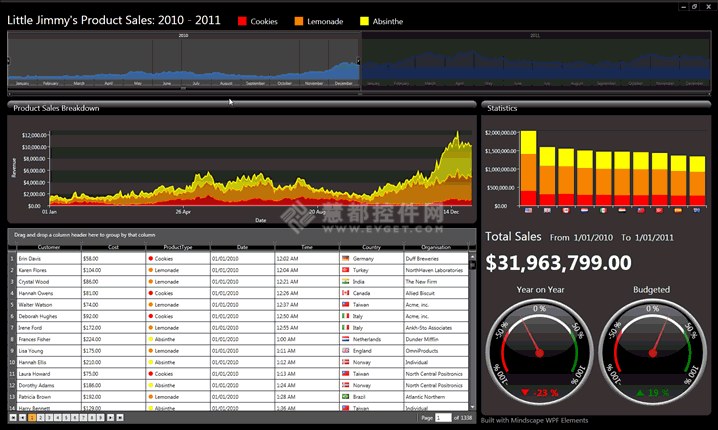Click the total sales value $31,963,799.00
This screenshot has height=430, width=718.
pyautogui.click(x=558, y=263)
